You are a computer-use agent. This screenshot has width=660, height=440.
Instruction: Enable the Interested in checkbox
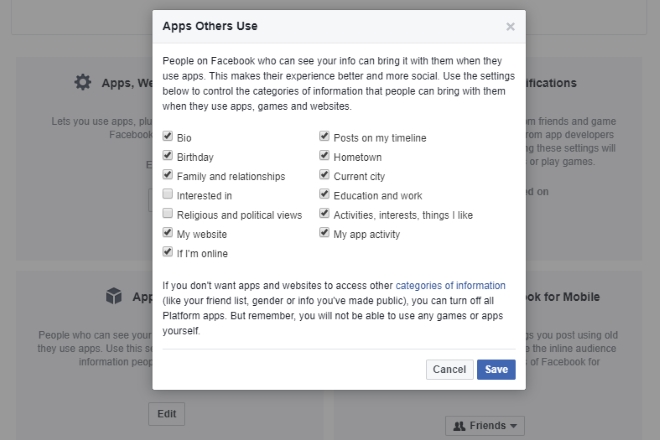[x=168, y=195]
